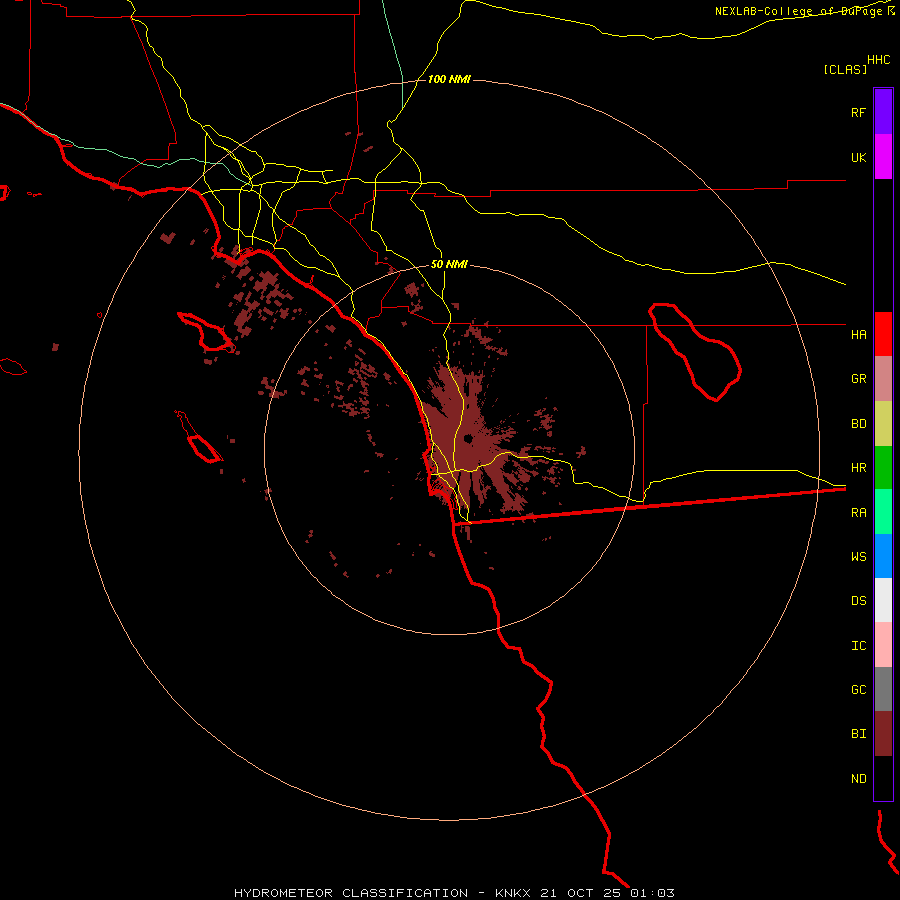Click the RA light green legend swatch
The height and width of the screenshot is (900, 900).
click(883, 512)
